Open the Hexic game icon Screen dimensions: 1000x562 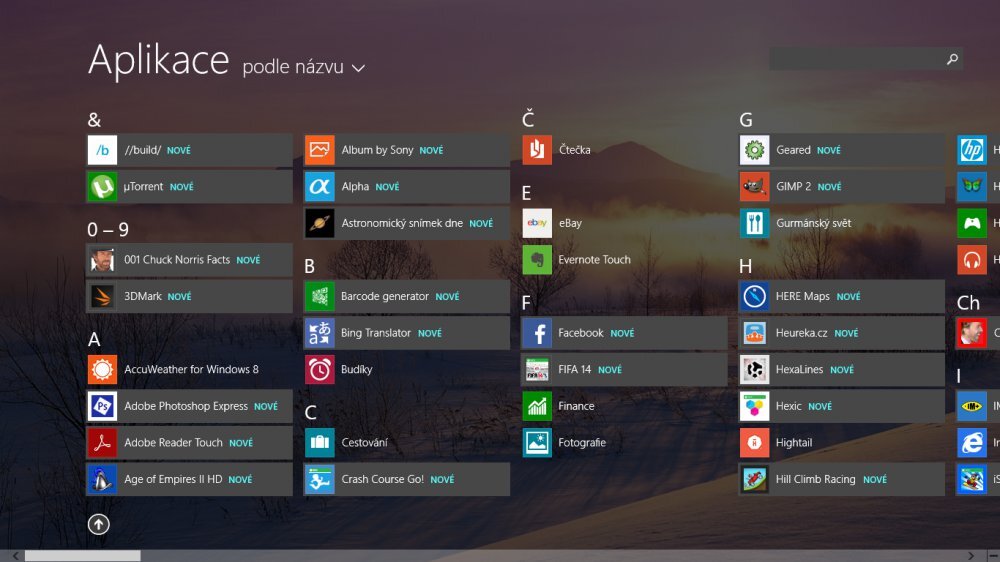pos(754,406)
